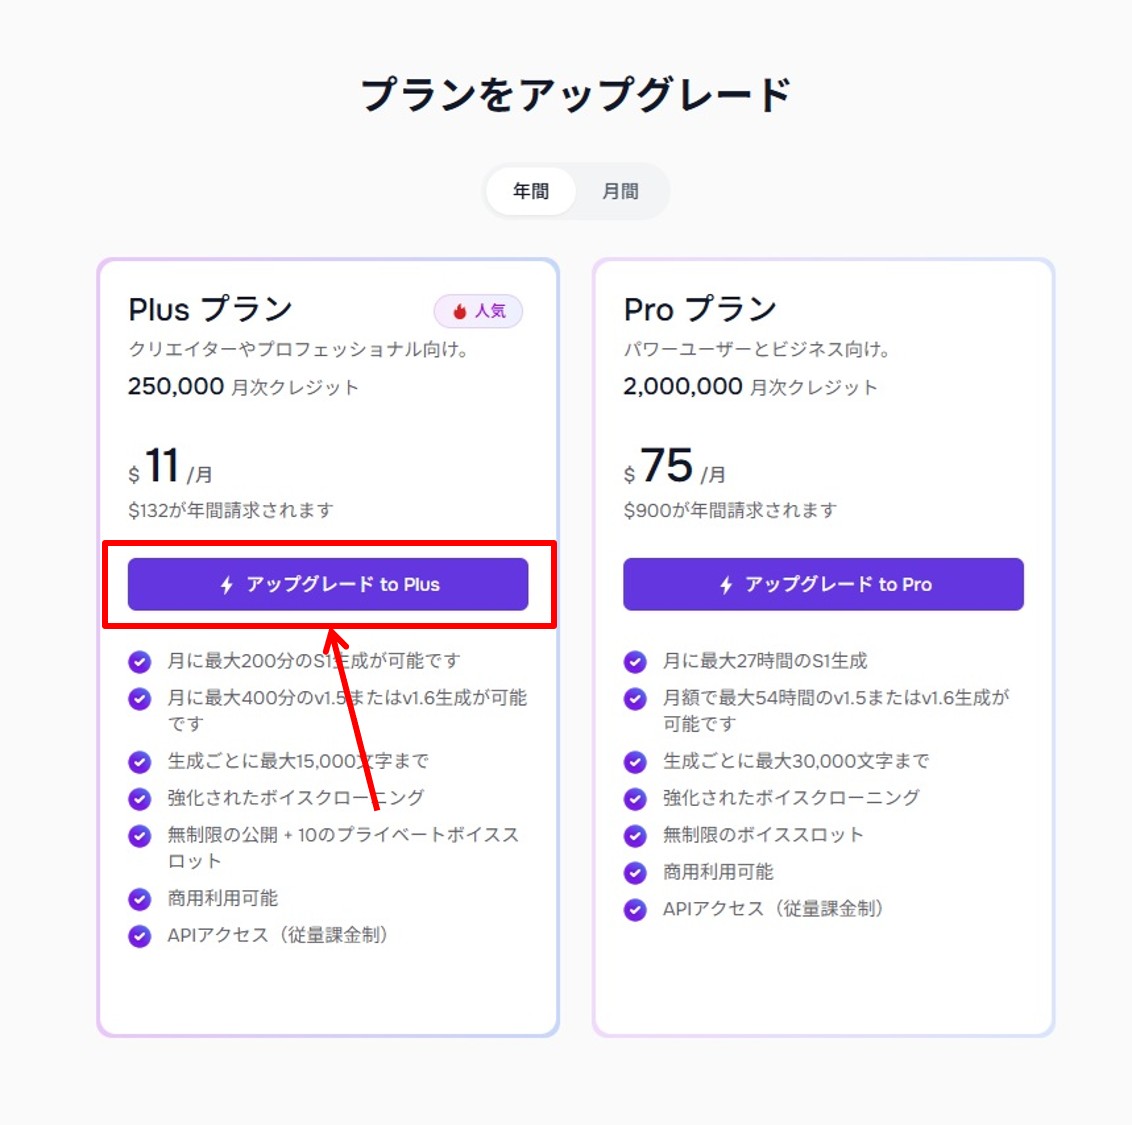
Task: Click checkmark beside Plus 生成ごとに最大15,000文字まで
Action: [x=140, y=762]
